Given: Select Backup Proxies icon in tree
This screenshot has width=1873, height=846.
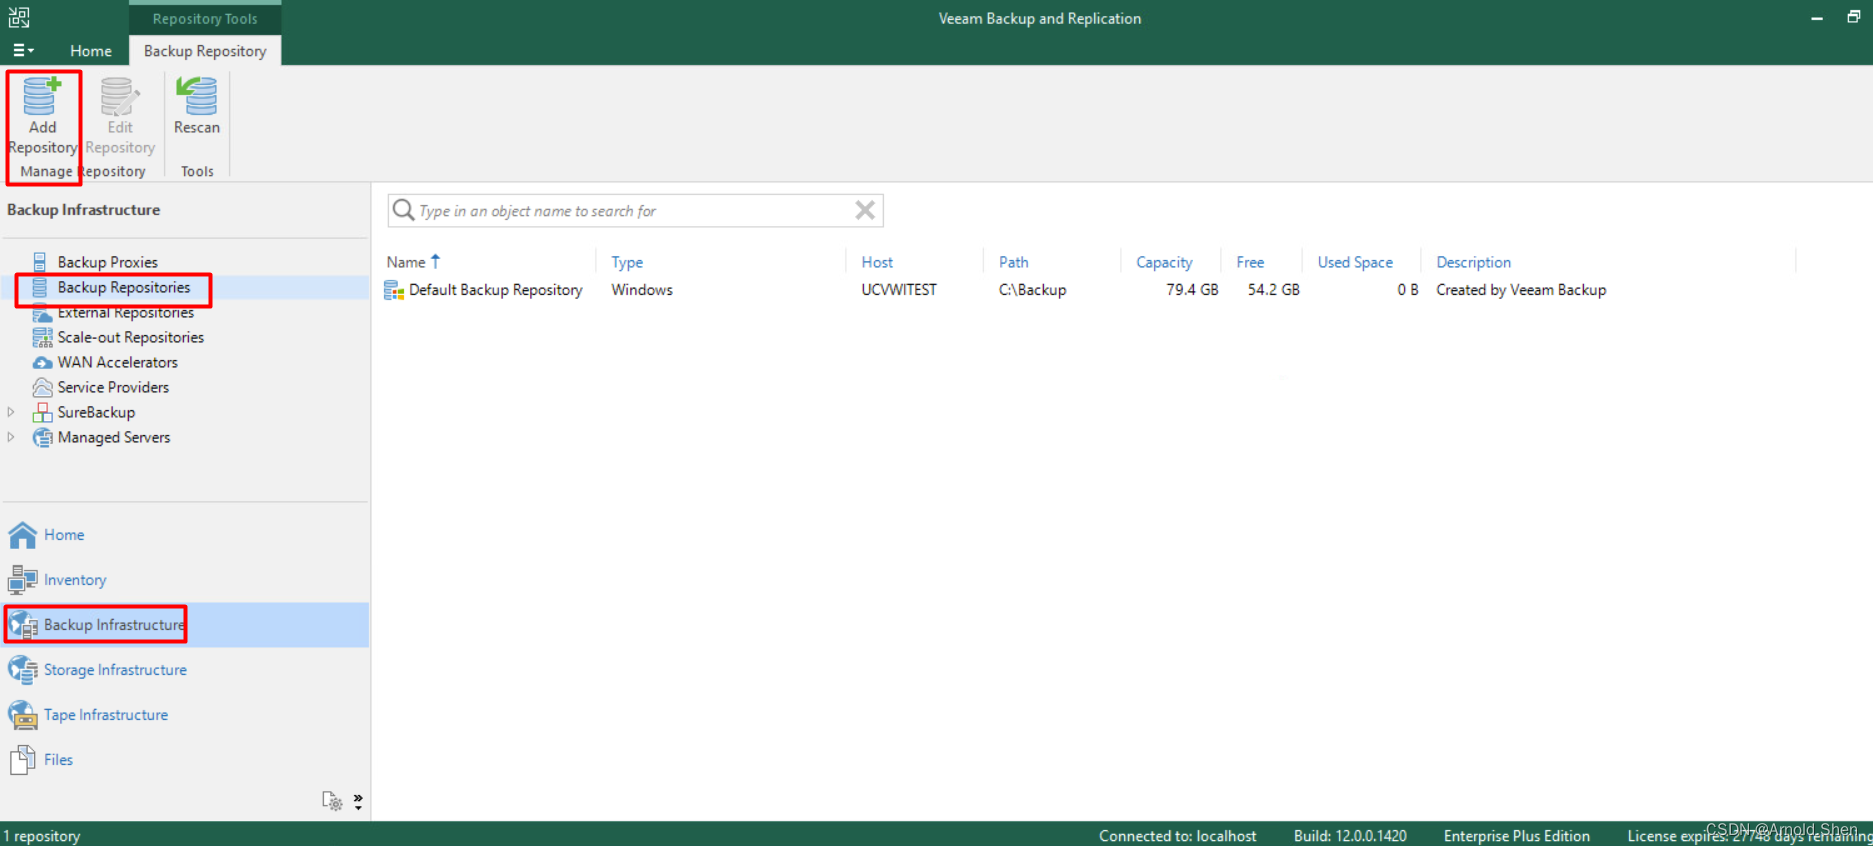Looking at the screenshot, I should pyautogui.click(x=40, y=262).
